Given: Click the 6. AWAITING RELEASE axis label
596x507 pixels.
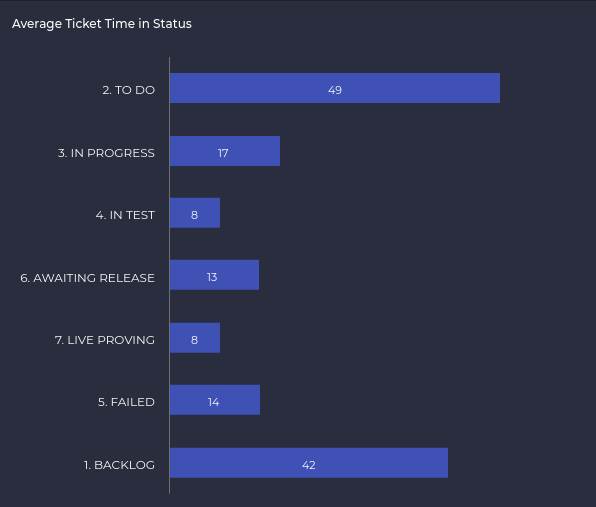Looking at the screenshot, I should (x=87, y=278).
